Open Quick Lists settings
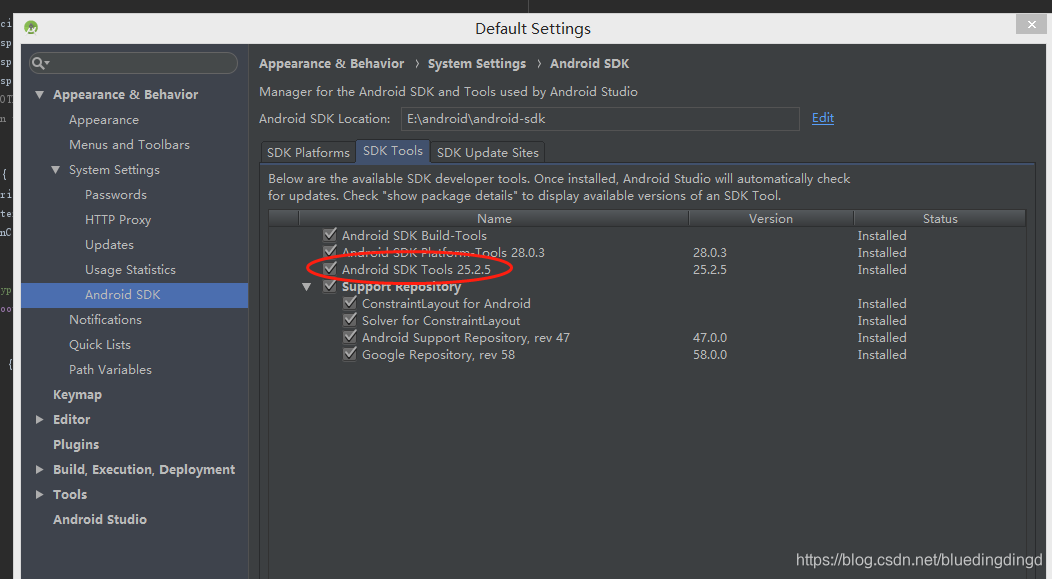Image resolution: width=1052 pixels, height=579 pixels. pyautogui.click(x=100, y=345)
